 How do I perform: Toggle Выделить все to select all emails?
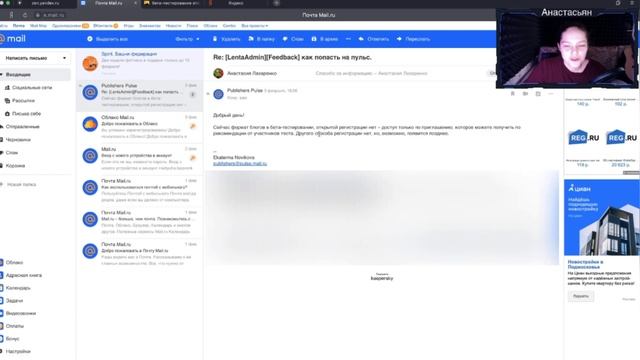107,39
